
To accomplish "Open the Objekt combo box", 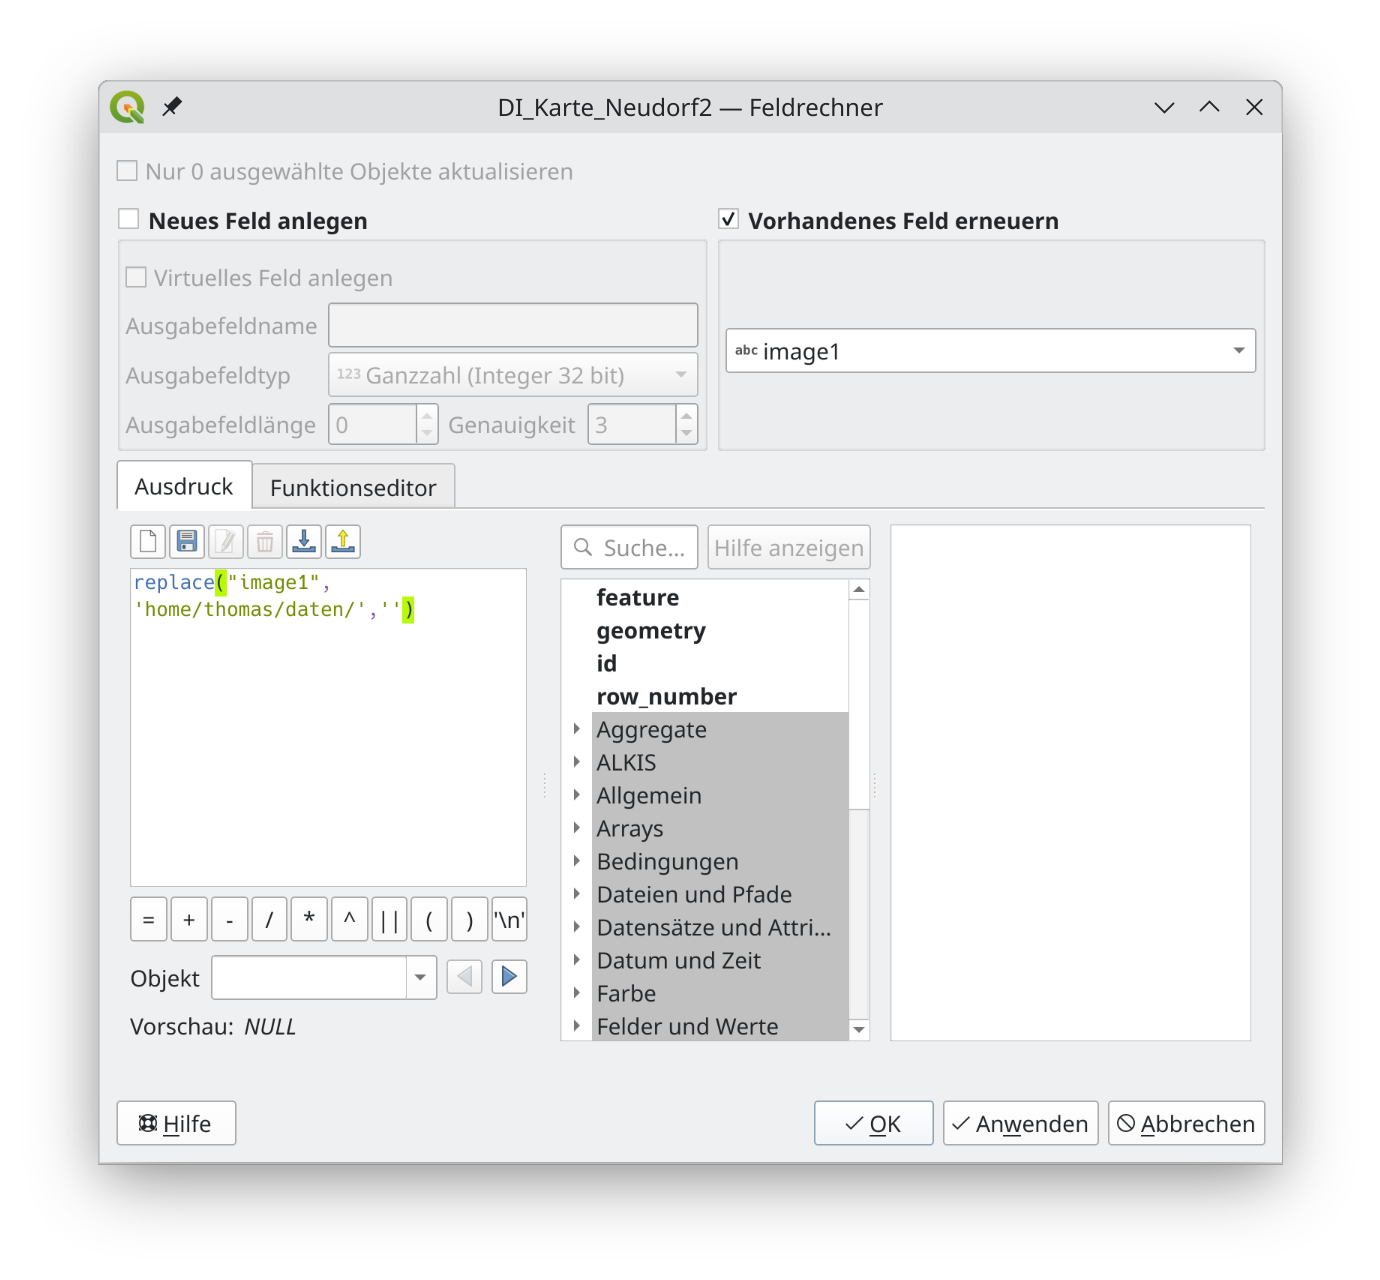I will click(x=324, y=978).
